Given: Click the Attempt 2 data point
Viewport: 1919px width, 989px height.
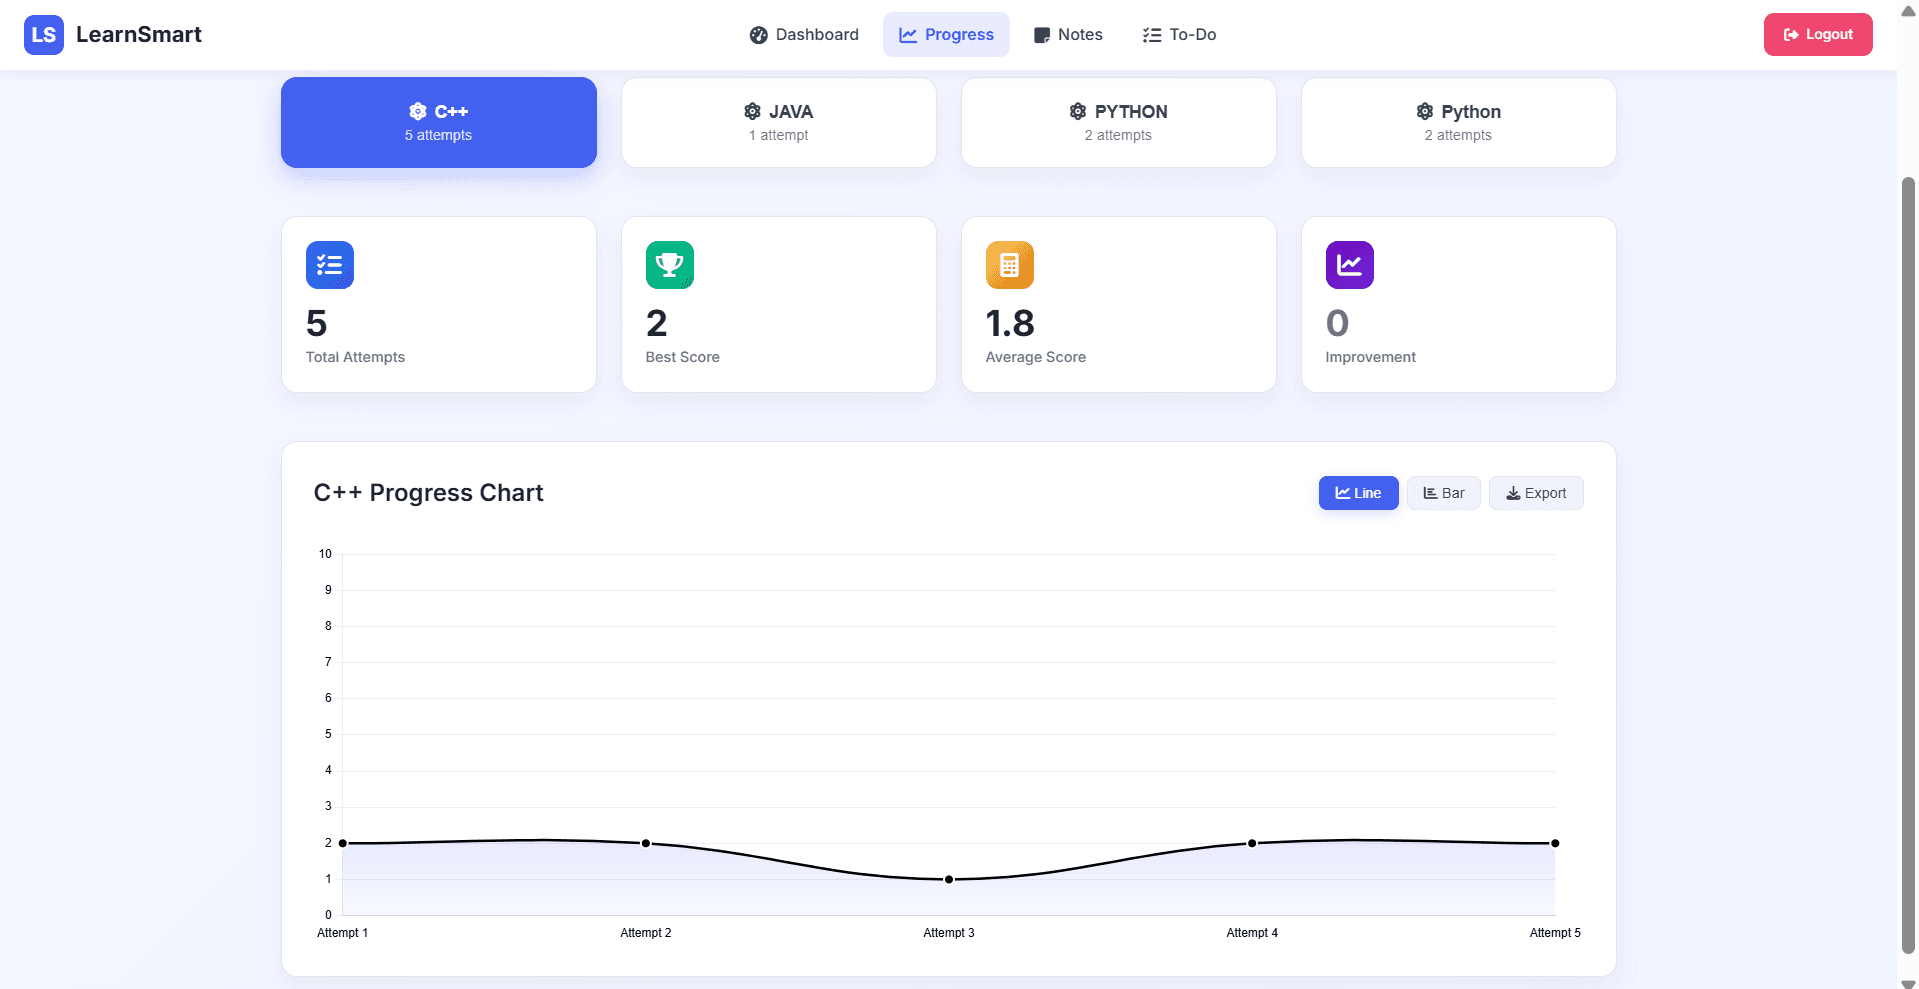Looking at the screenshot, I should (x=646, y=843).
